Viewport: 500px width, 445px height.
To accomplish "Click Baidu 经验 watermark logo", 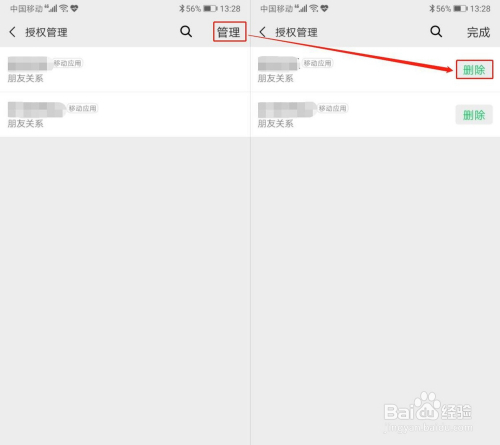I will 428,412.
